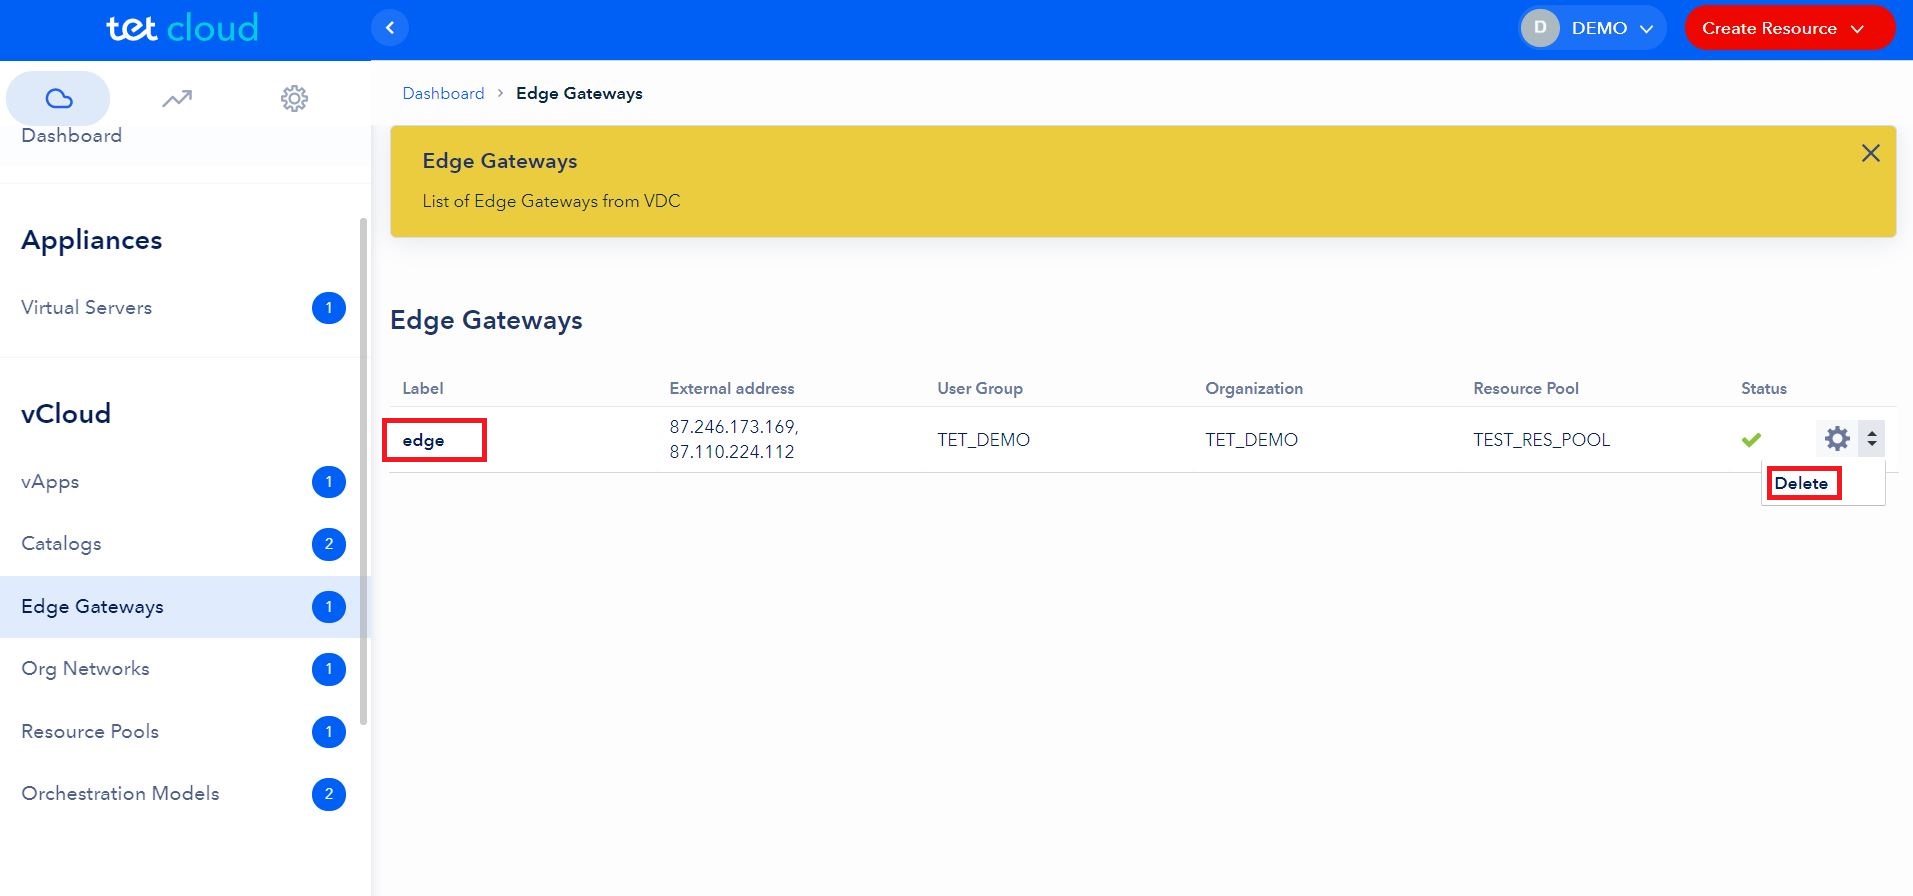Open the statistics trend-line sidebar icon
Image resolution: width=1913 pixels, height=896 pixels.
(177, 98)
